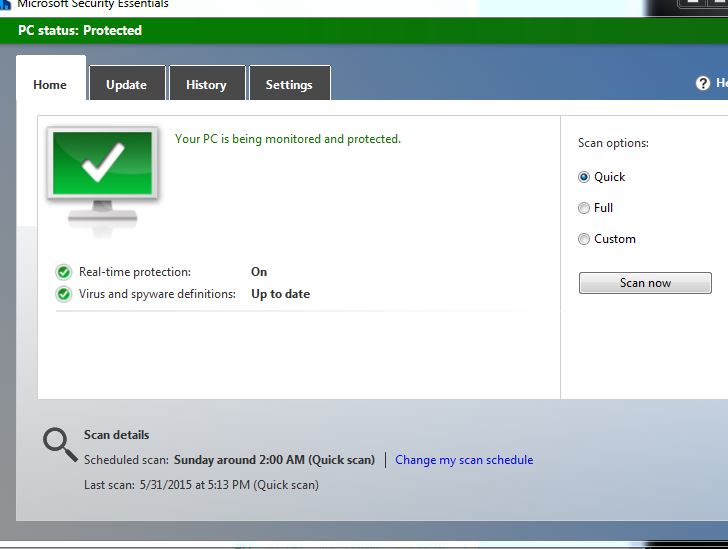Click the Help question mark icon

click(703, 83)
